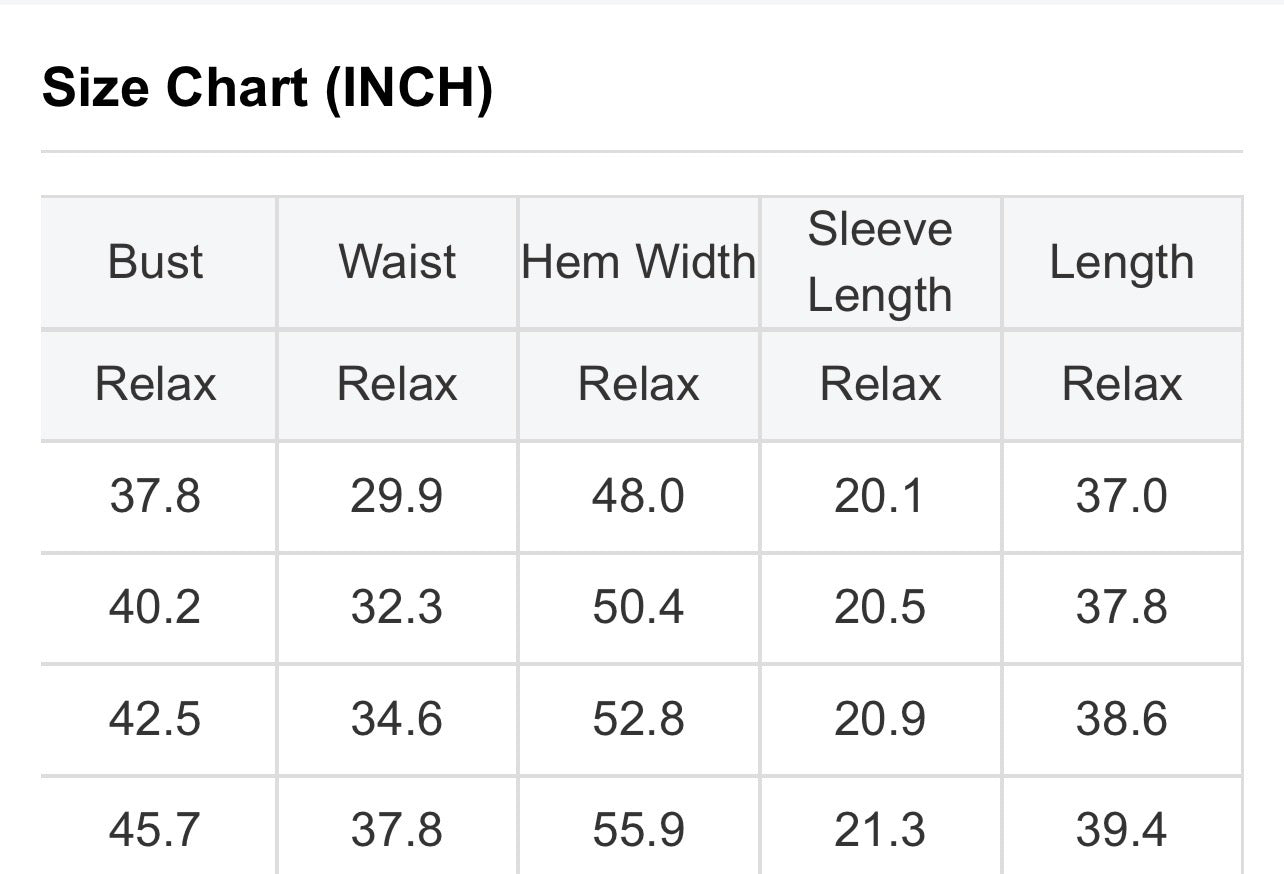This screenshot has width=1284, height=874.
Task: Click Relax under the Bust header
Action: [x=155, y=384]
